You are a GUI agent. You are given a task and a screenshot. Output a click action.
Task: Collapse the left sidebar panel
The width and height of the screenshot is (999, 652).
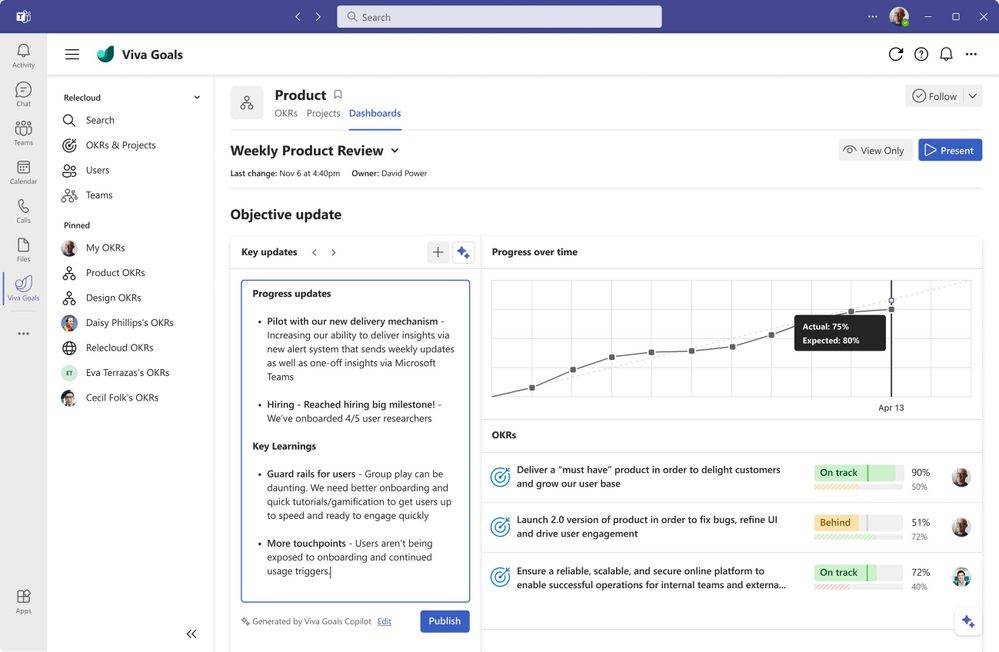tap(192, 633)
